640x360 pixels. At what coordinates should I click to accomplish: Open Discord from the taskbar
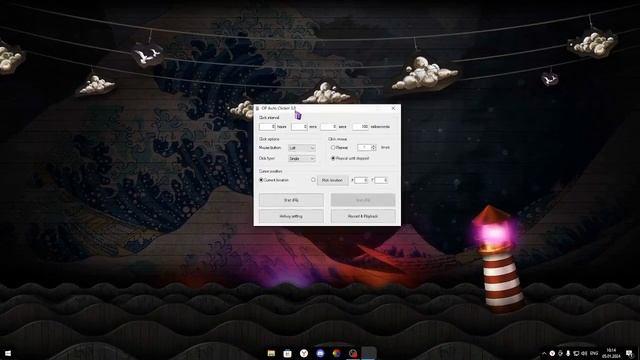(320, 353)
